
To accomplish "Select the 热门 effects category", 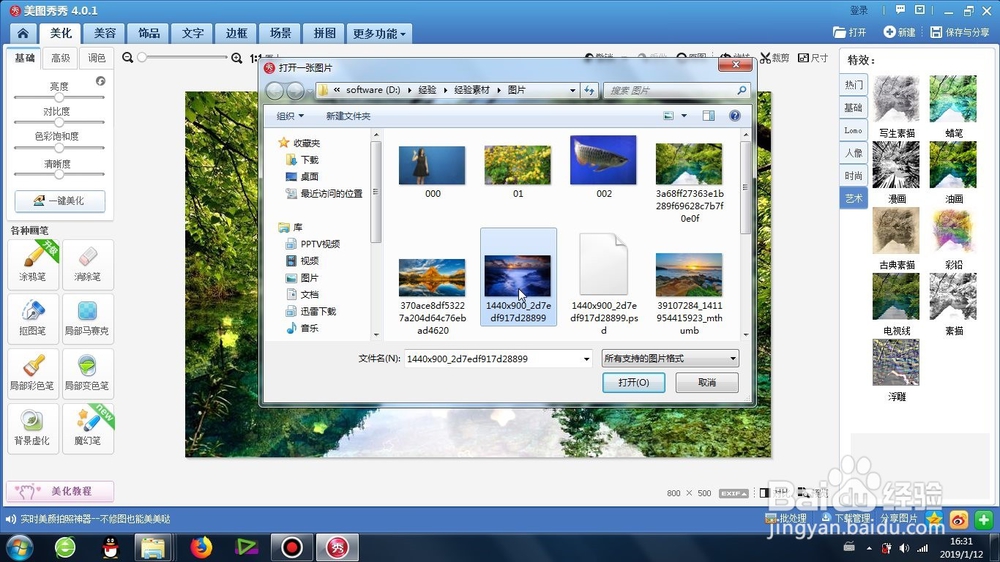I will tap(853, 84).
